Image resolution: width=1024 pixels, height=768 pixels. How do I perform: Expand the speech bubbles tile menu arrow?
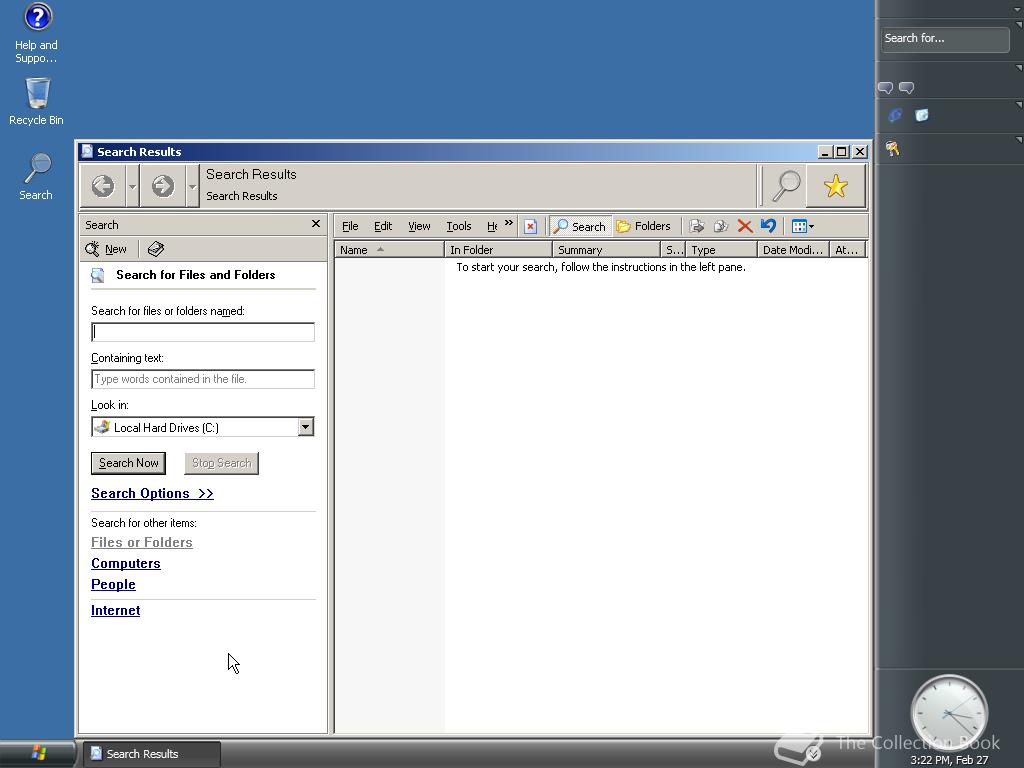[1019, 68]
